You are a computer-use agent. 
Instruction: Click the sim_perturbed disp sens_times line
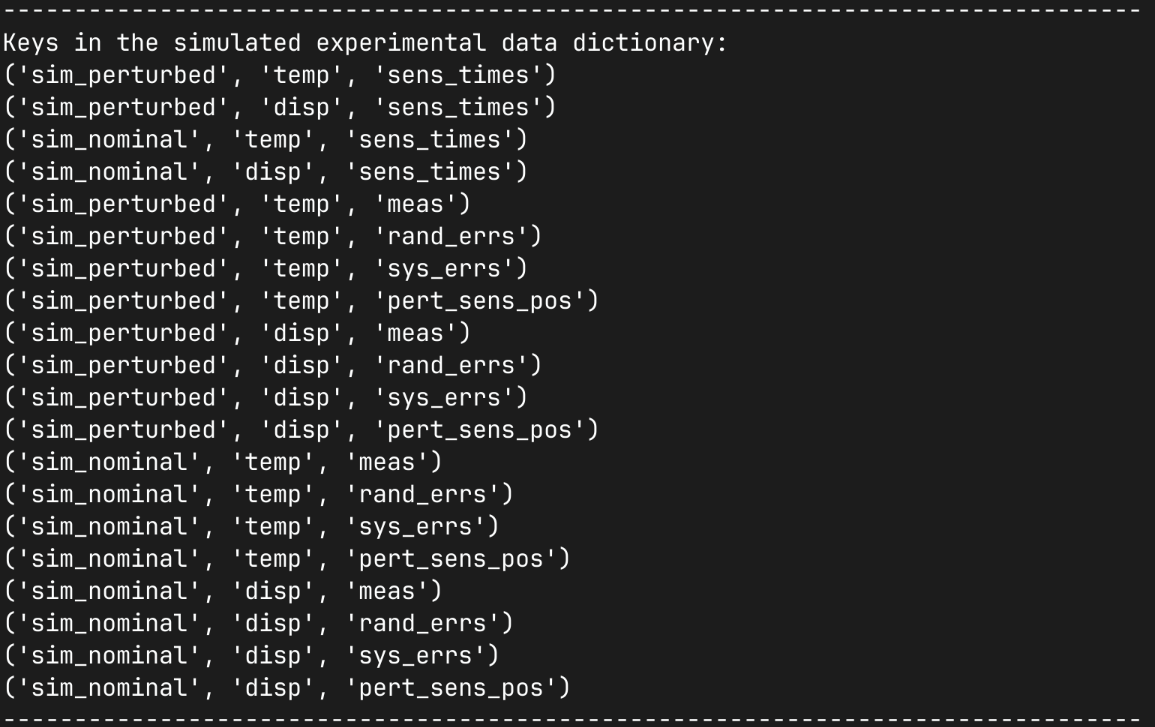280,107
